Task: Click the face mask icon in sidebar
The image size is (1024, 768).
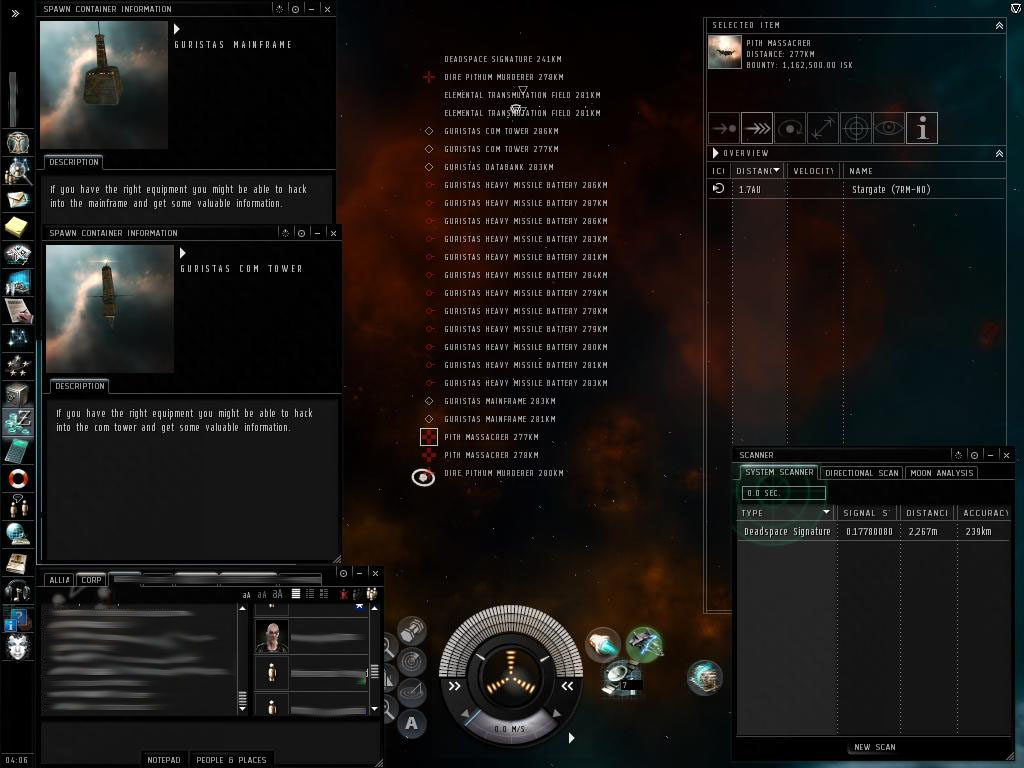Action: tap(18, 647)
